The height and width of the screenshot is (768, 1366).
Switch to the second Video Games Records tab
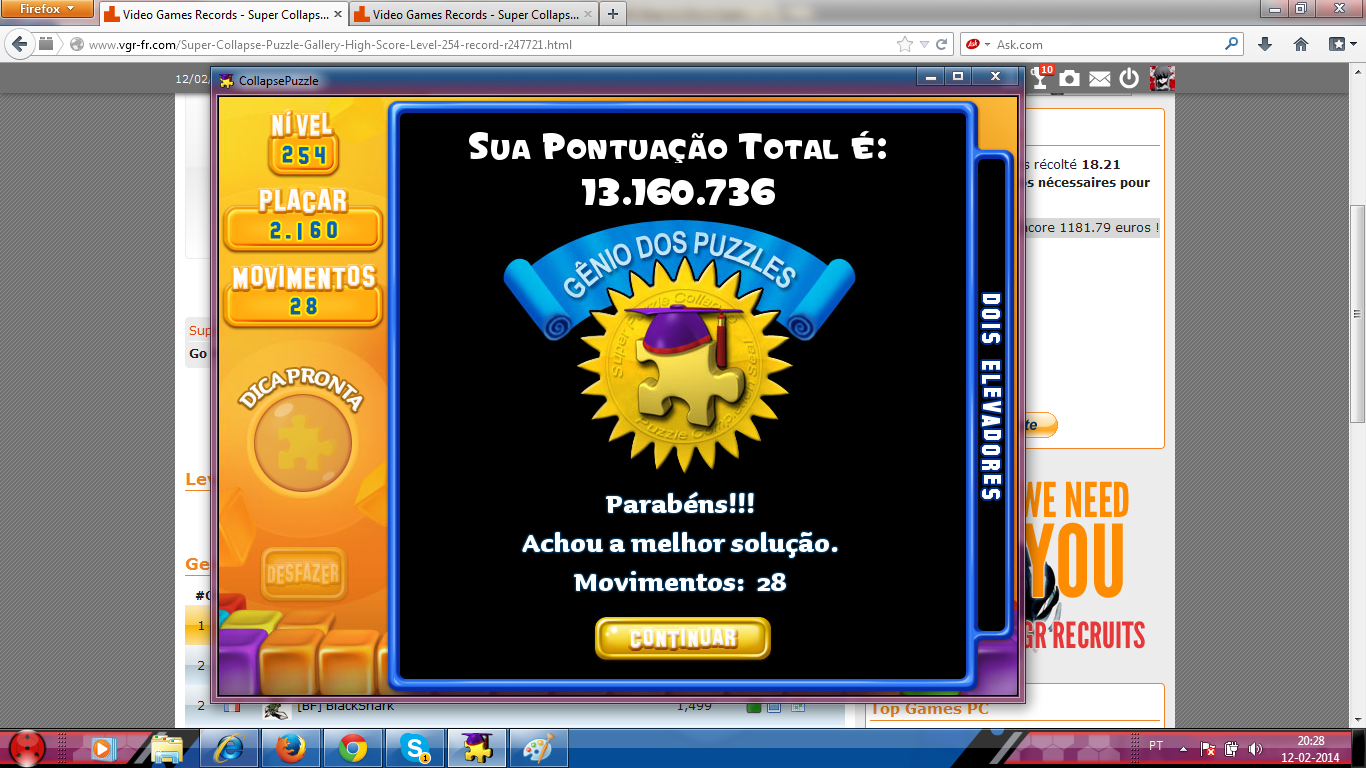click(470, 15)
